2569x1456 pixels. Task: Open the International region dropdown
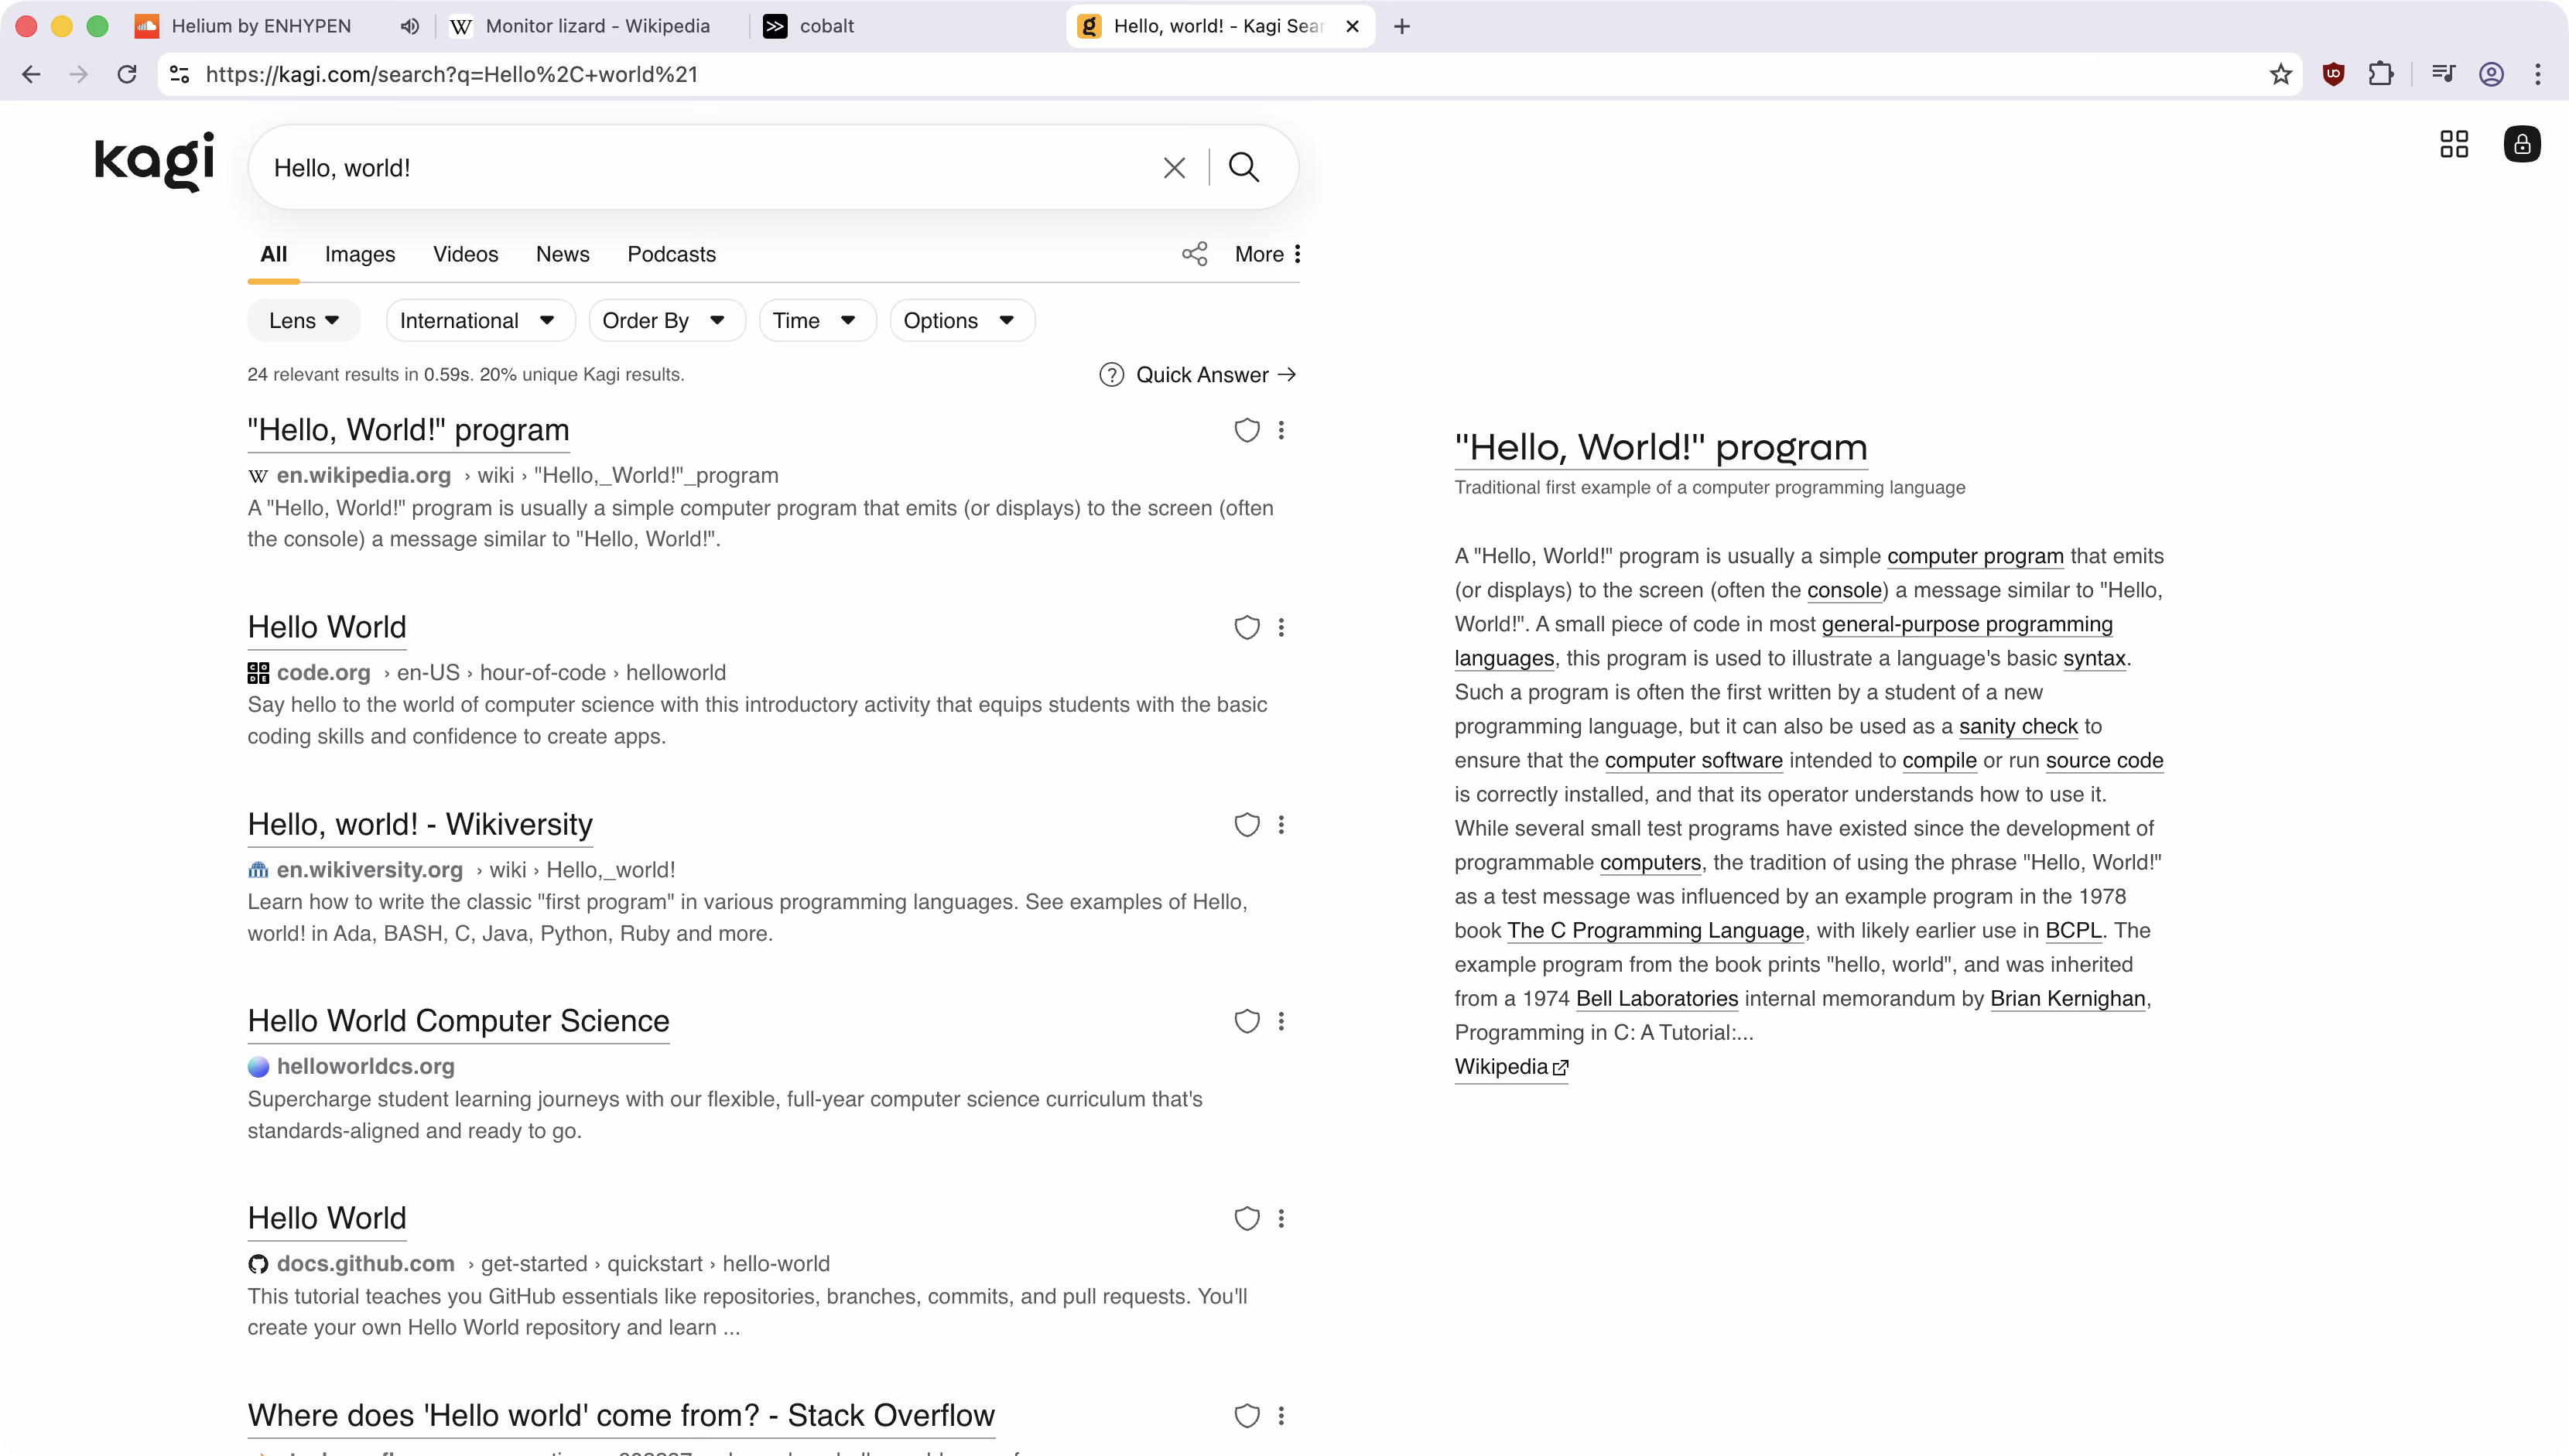pyautogui.click(x=479, y=321)
